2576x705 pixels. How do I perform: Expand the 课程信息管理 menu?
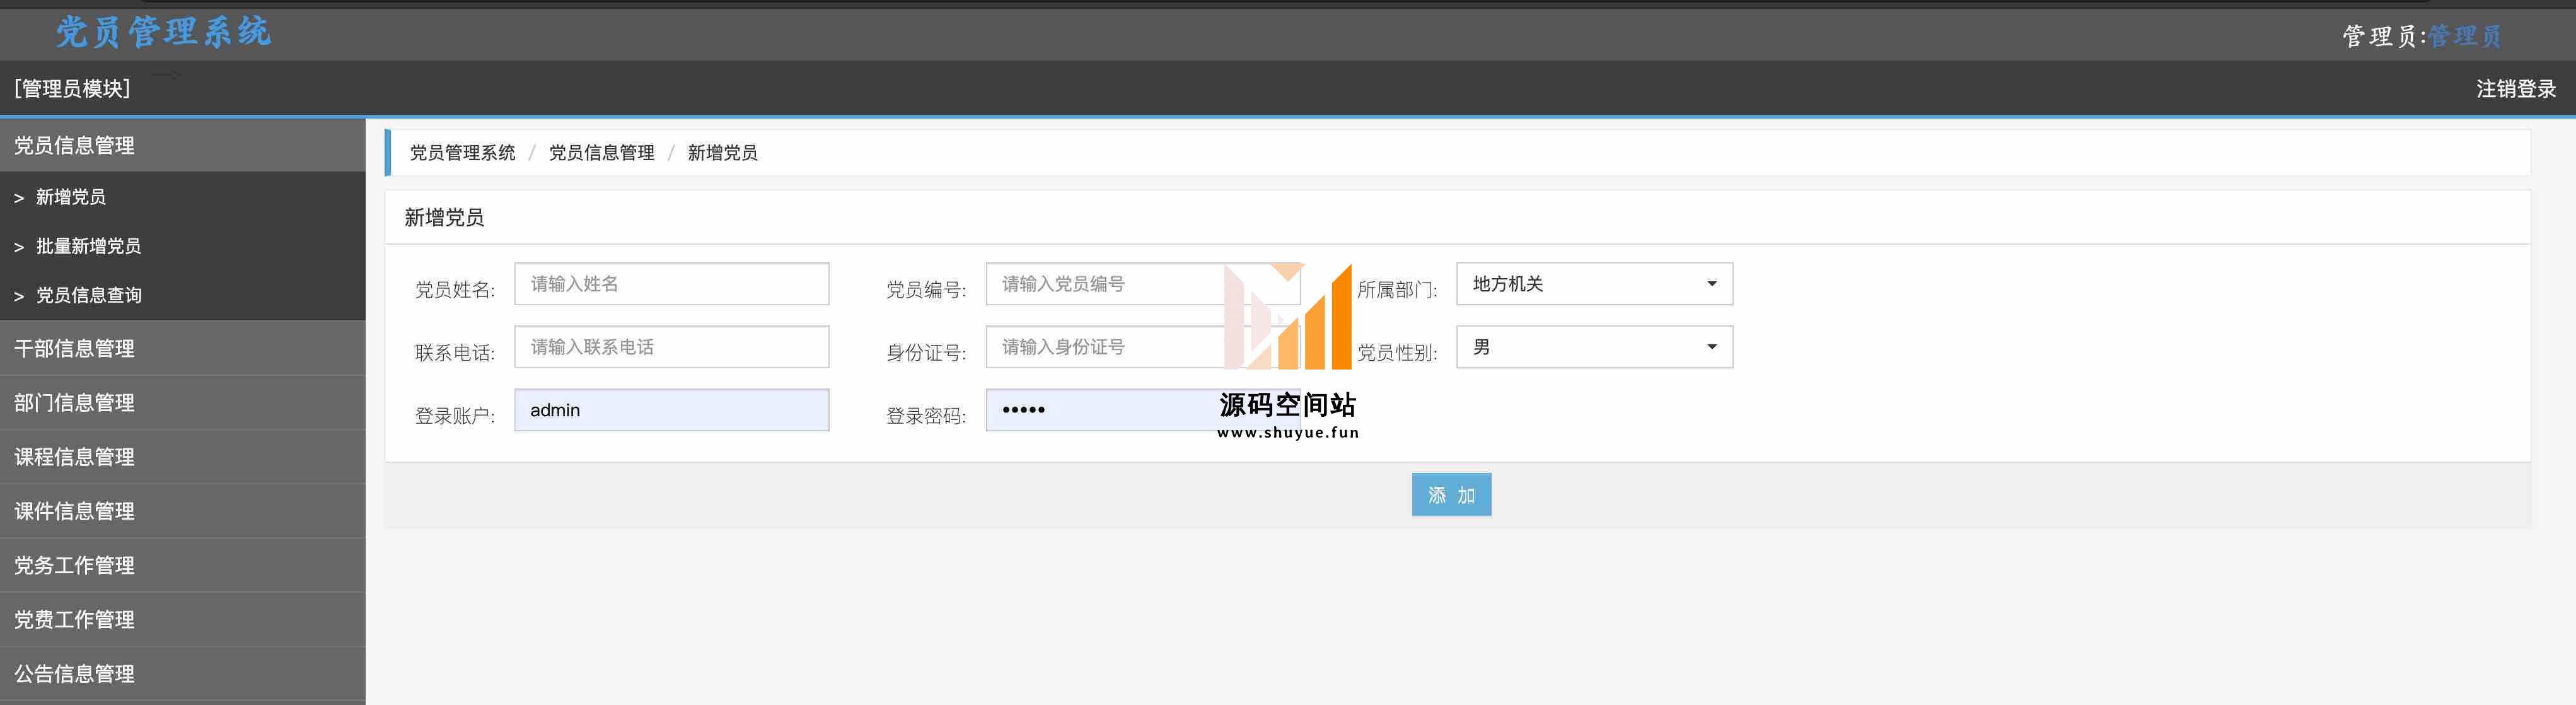click(x=182, y=457)
